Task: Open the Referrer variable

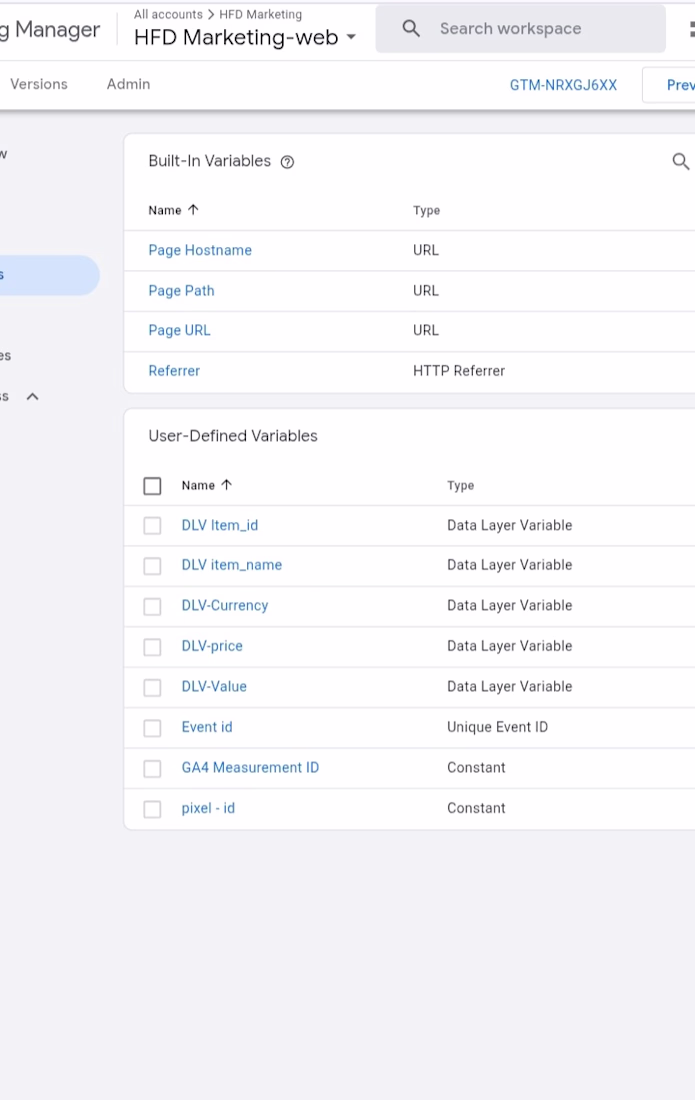Action: [174, 370]
